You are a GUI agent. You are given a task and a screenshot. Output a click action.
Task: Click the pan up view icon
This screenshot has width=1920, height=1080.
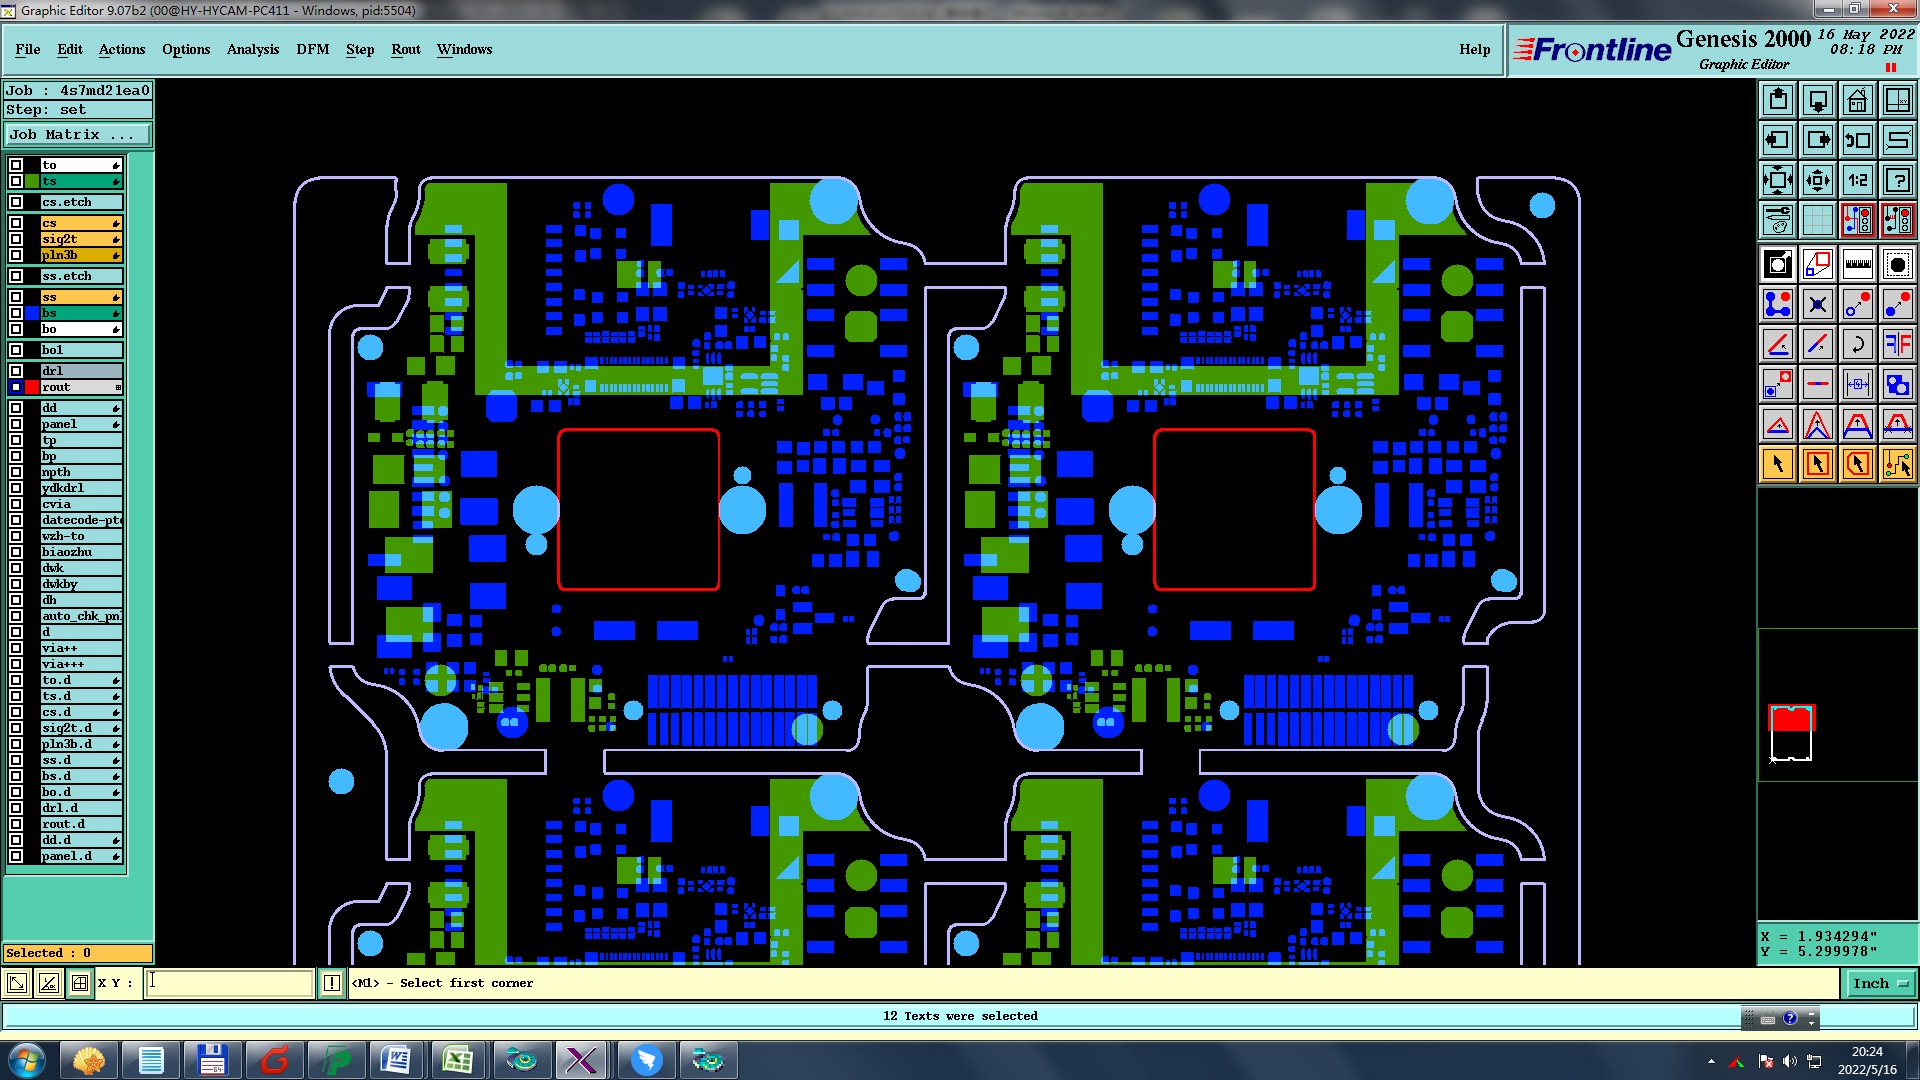point(1778,100)
